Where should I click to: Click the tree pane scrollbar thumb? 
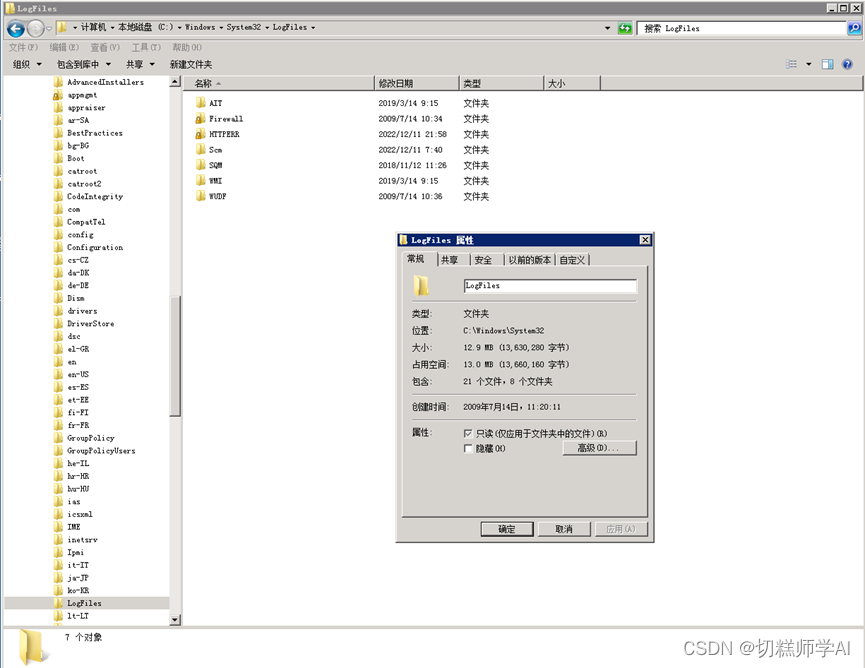(x=175, y=356)
